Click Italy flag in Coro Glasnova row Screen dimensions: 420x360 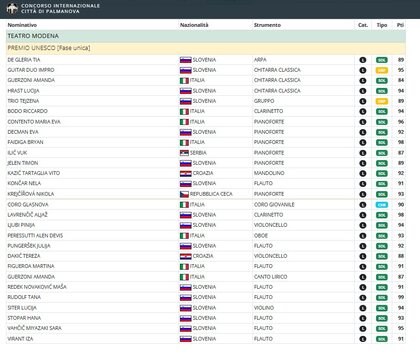click(184, 205)
